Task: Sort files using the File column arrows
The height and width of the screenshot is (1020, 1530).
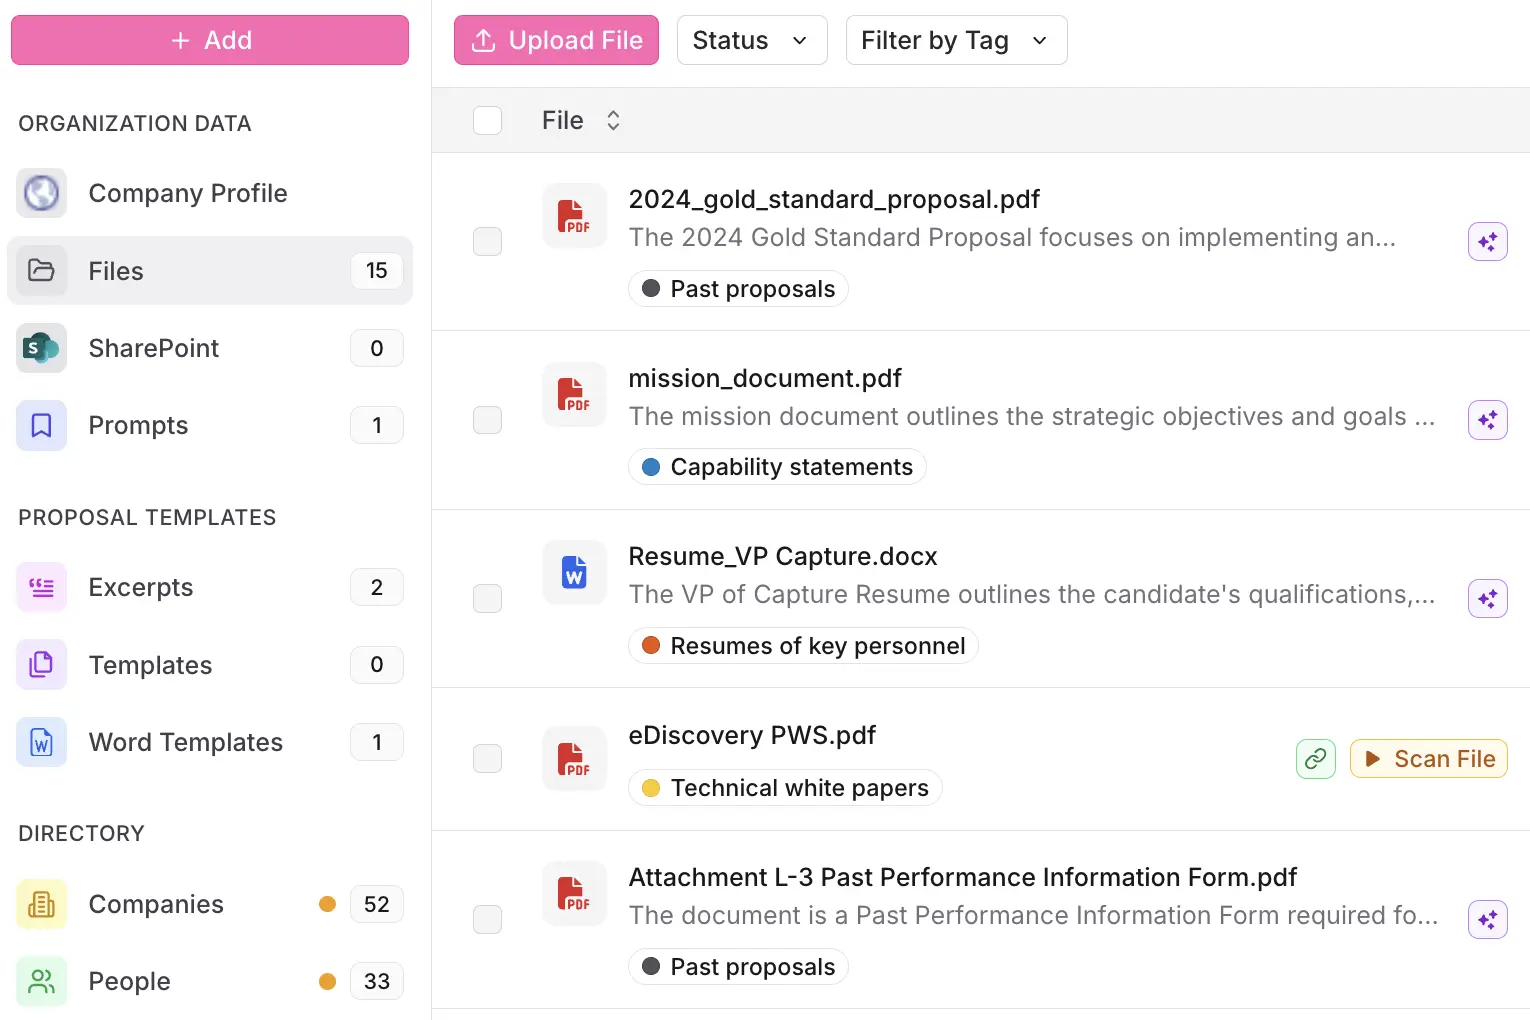Action: (613, 120)
